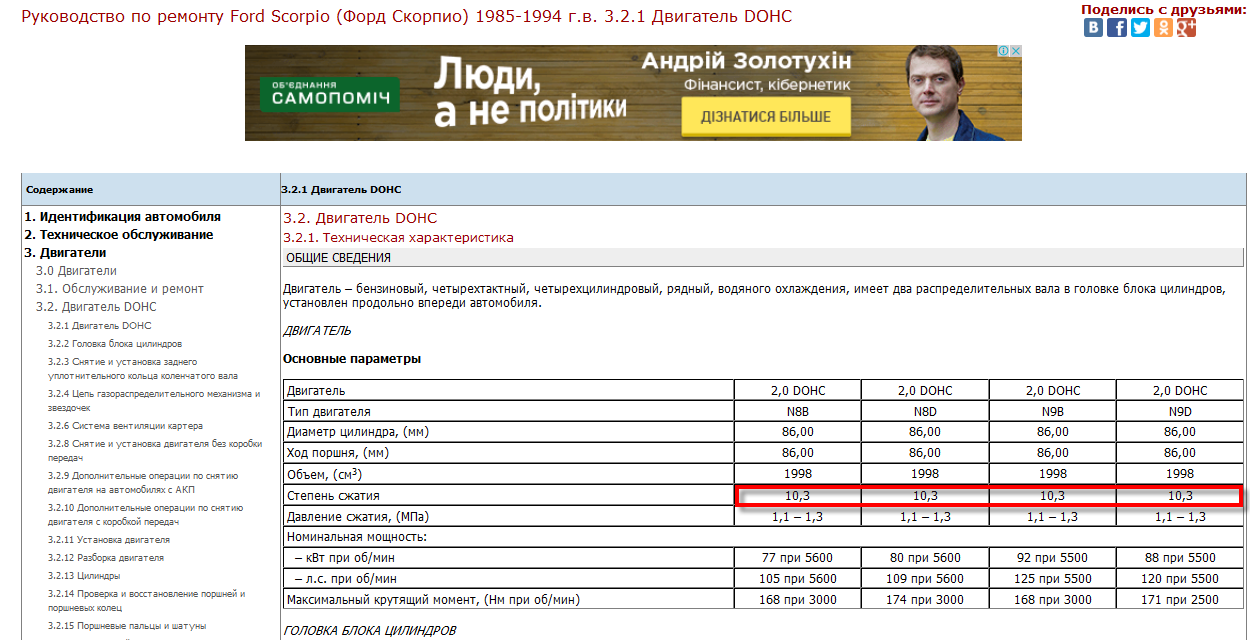Click the Содержание sidebar header
Screen dimensions: 1250x640
(60, 189)
